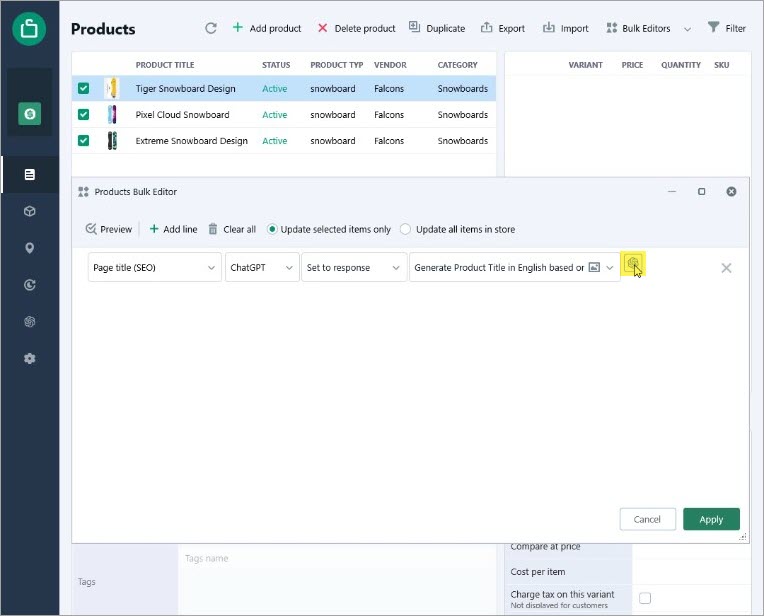Select the Pixel Cloud Snowboard title text
The image size is (764, 616).
(x=182, y=115)
